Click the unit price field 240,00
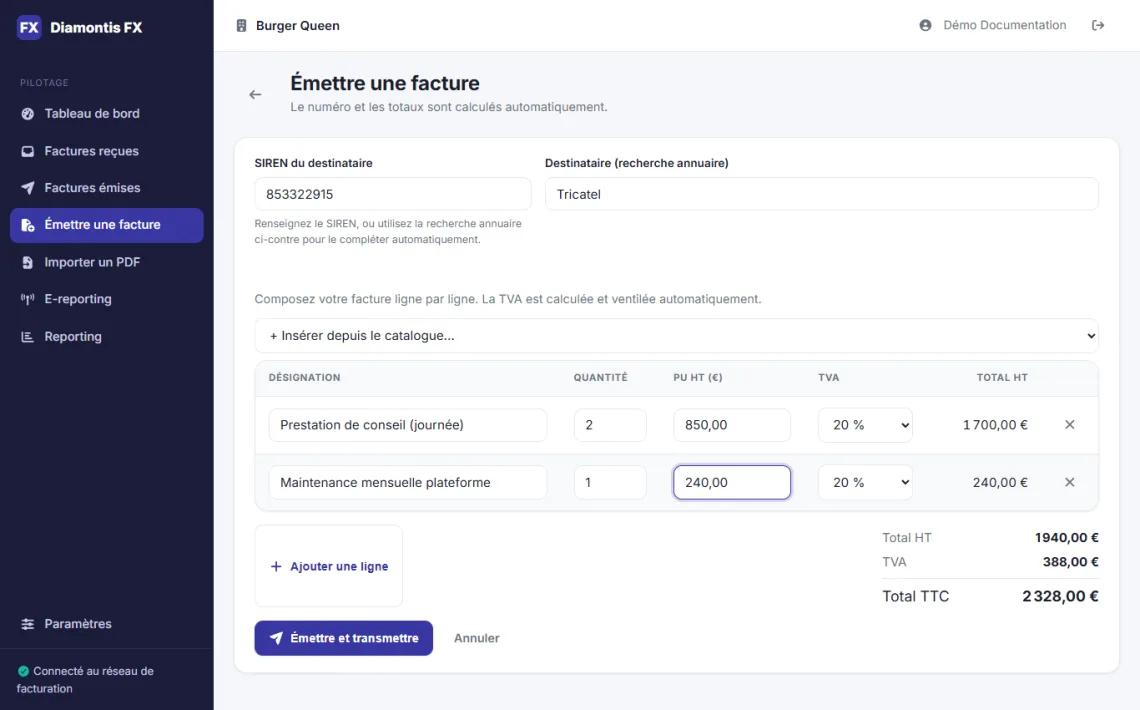 click(x=732, y=483)
